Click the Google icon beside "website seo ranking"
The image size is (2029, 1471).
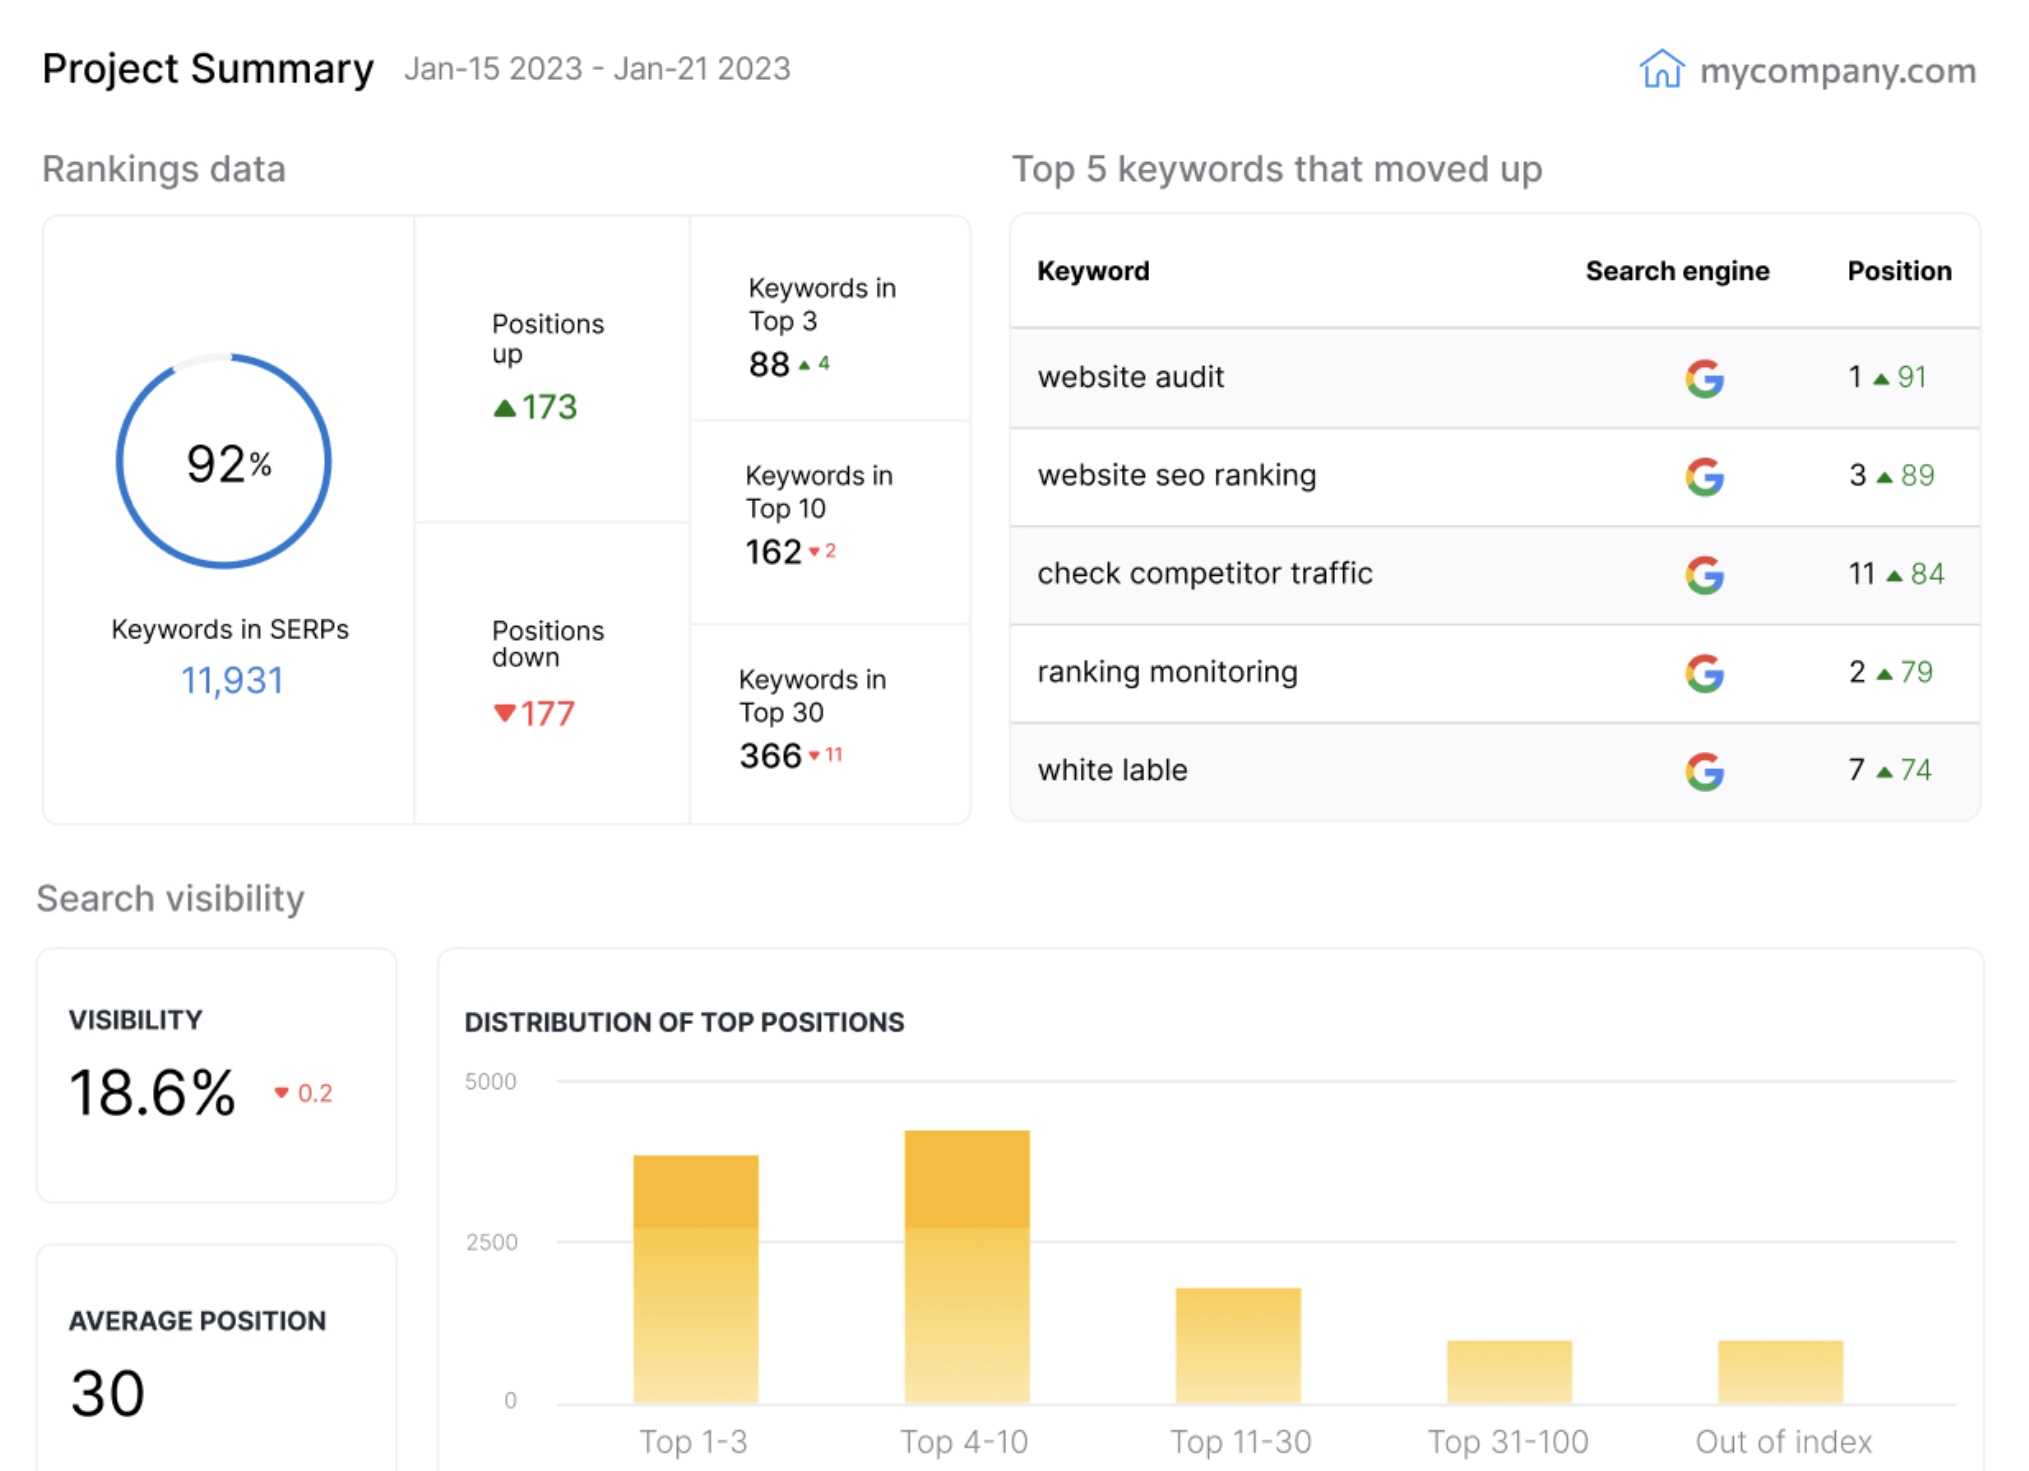[1707, 477]
